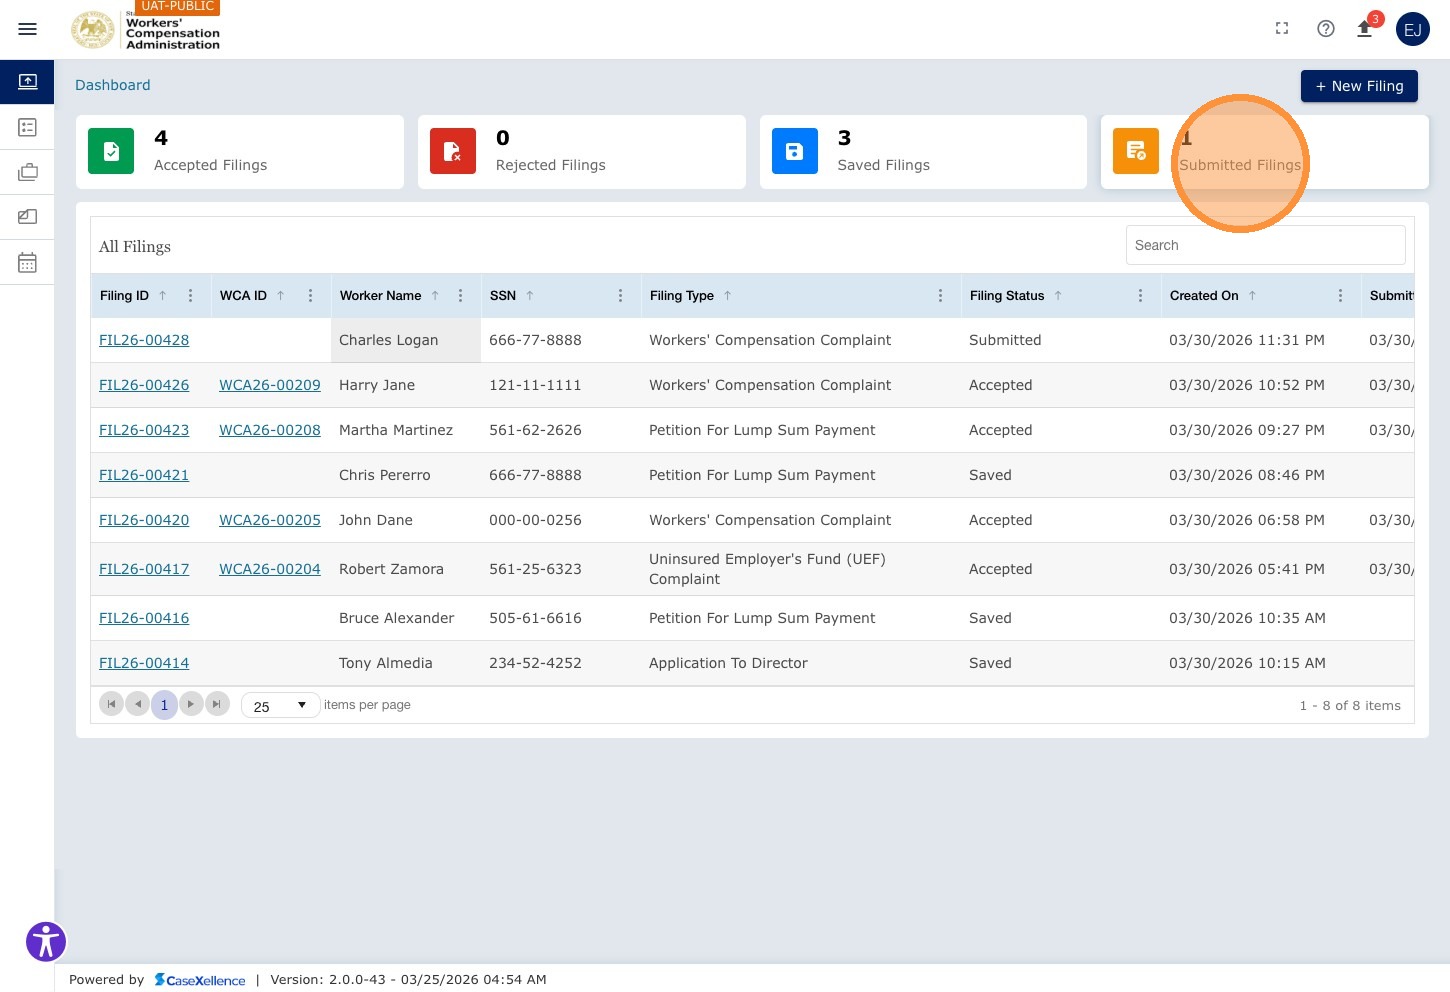This screenshot has height=992, width=1450.
Task: Sort by Worker Name arrow
Action: click(x=435, y=296)
